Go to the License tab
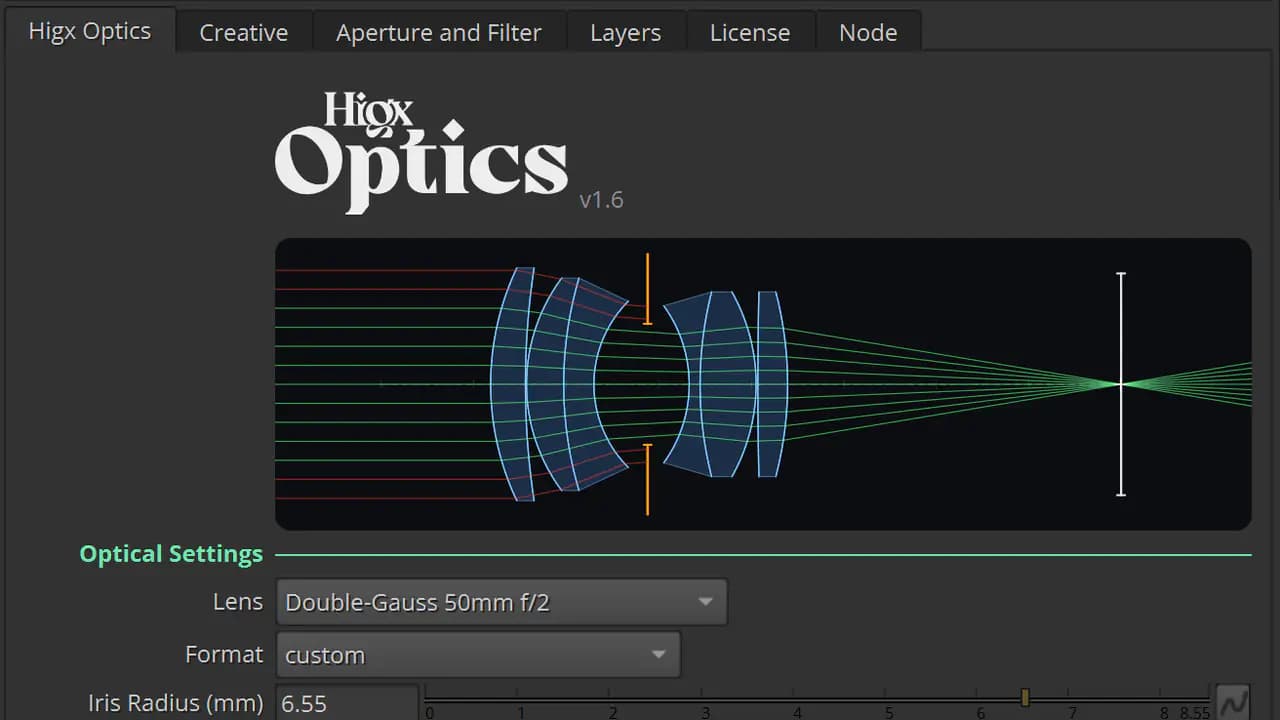This screenshot has height=720, width=1280. 750,33
